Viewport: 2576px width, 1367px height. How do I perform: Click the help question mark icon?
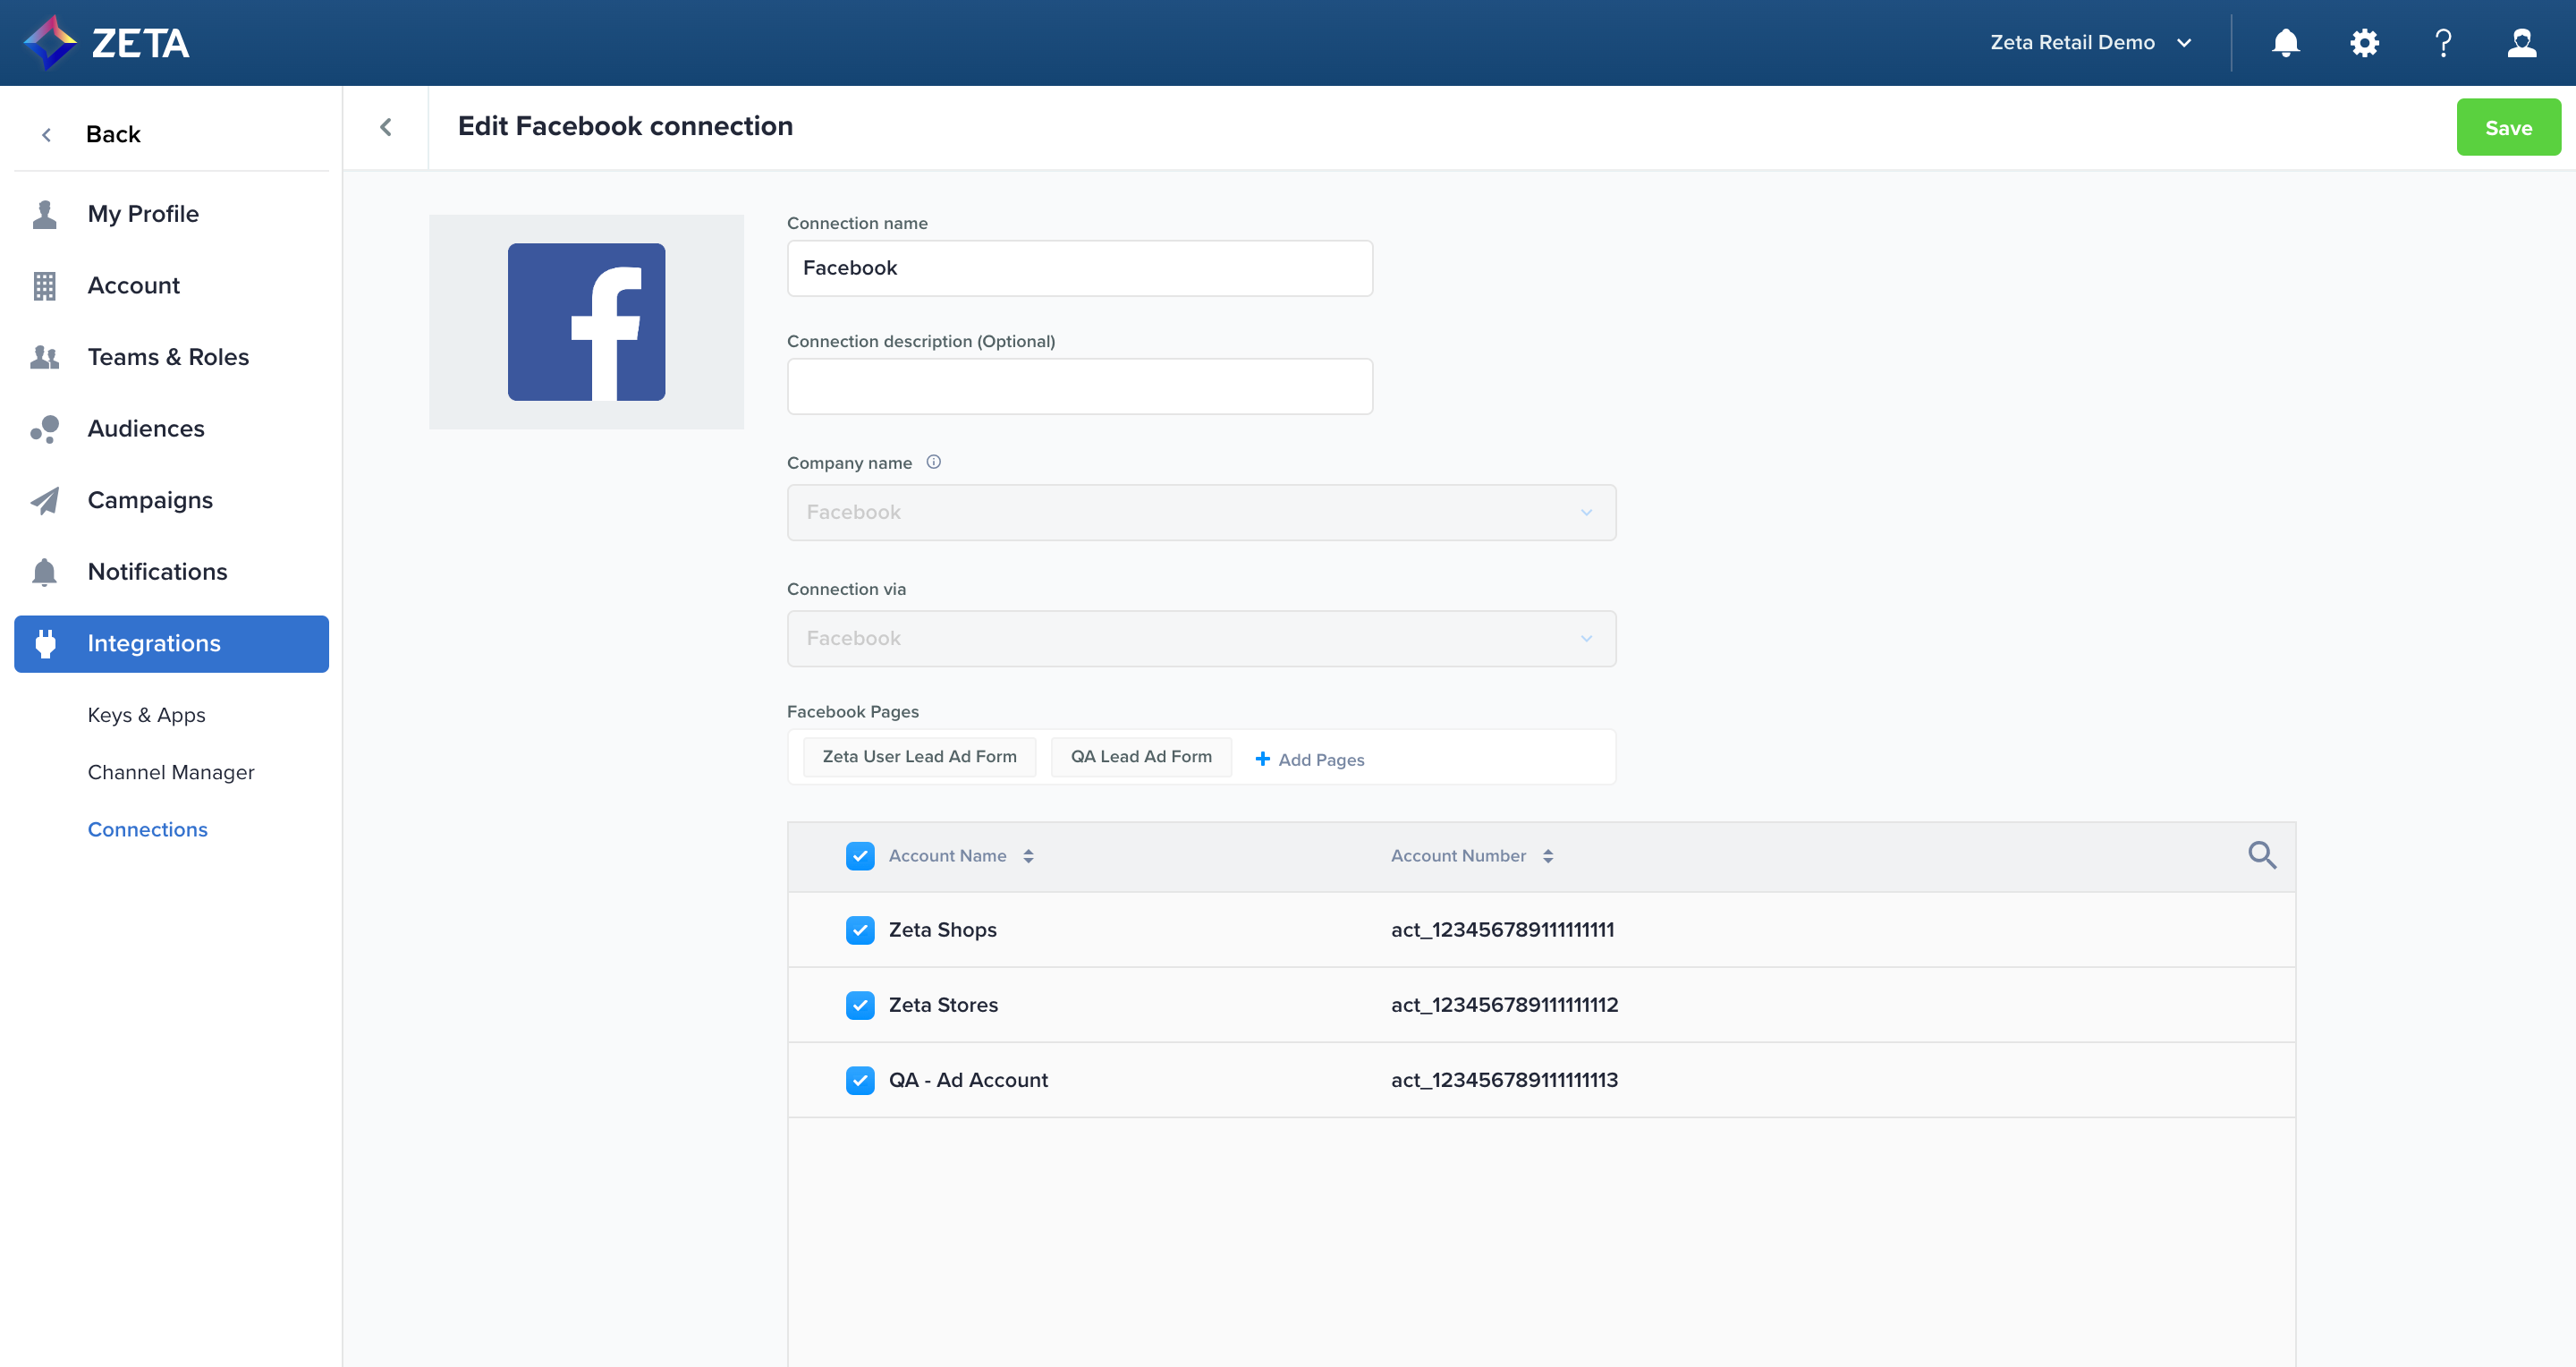[2443, 43]
